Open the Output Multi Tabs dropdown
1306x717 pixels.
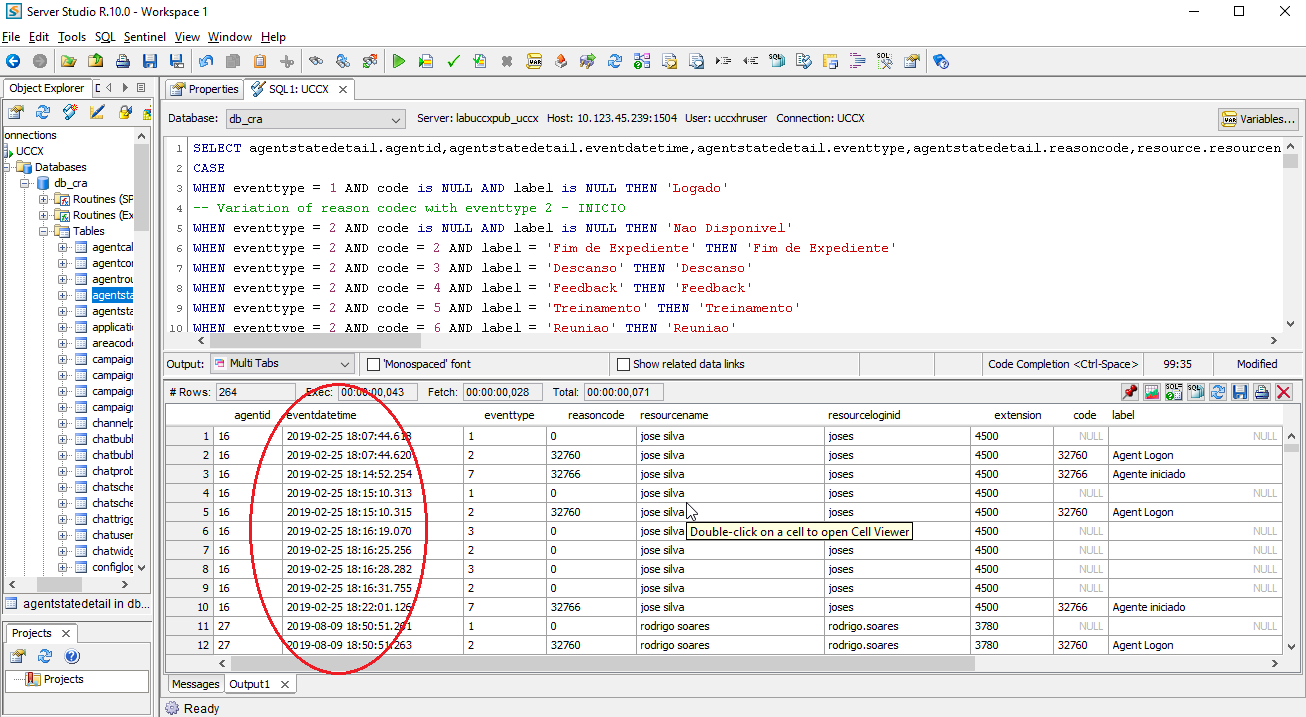(x=345, y=364)
